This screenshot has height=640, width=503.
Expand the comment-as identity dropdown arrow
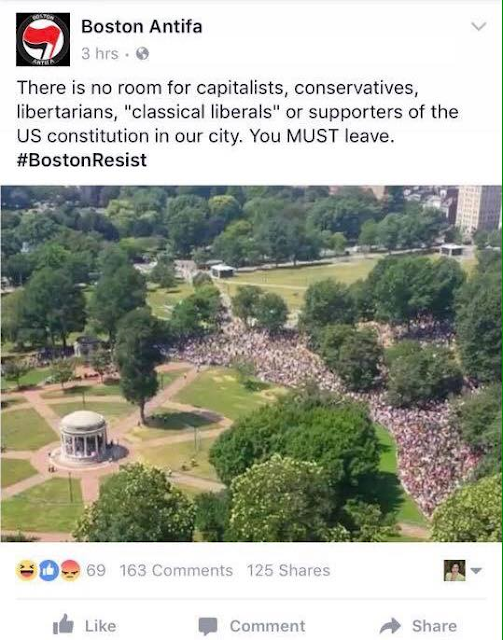pyautogui.click(x=476, y=570)
